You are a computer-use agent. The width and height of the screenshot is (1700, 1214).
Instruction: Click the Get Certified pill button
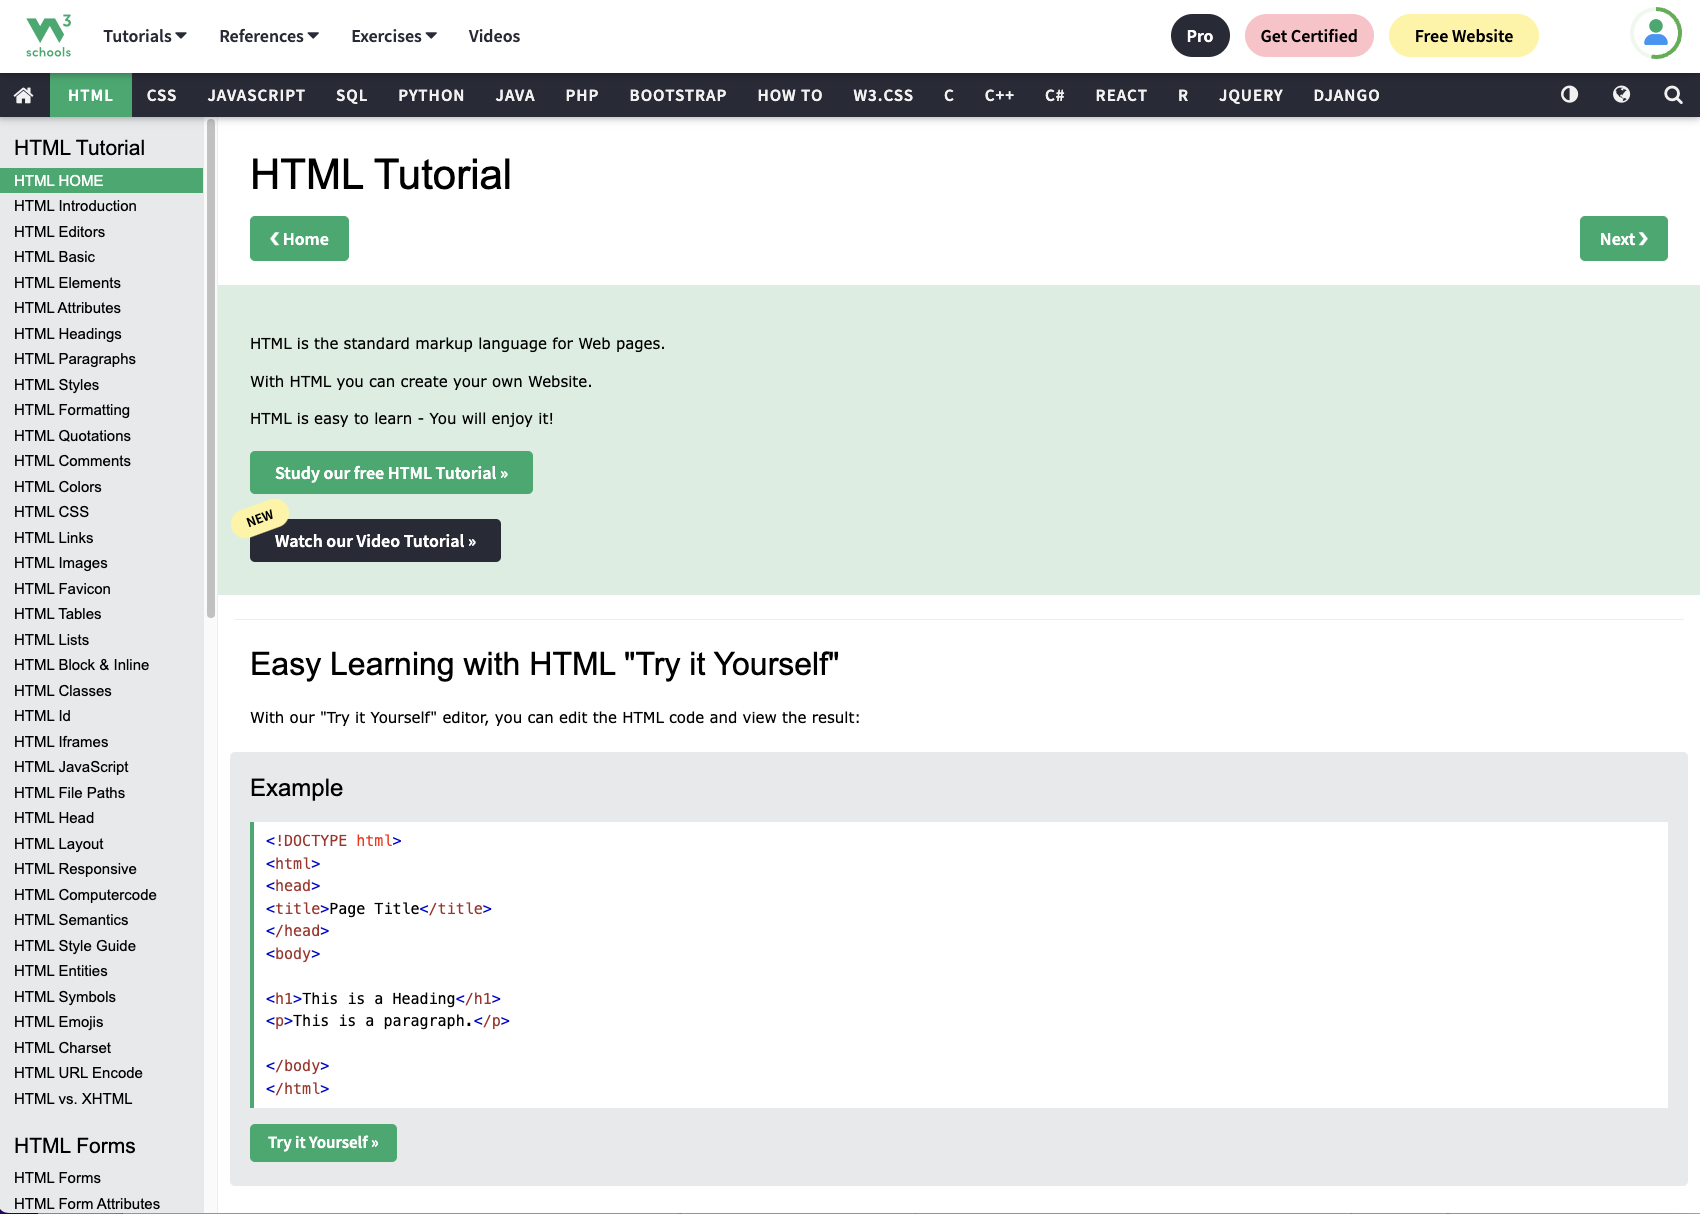(1308, 36)
